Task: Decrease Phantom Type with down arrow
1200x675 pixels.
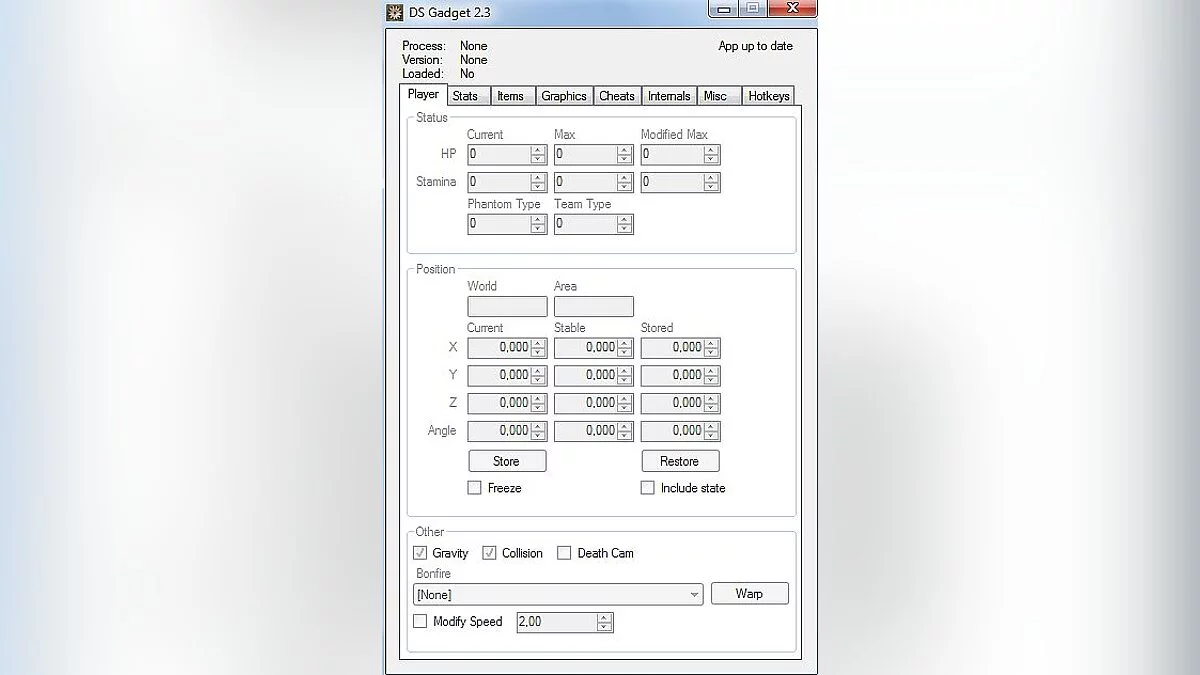Action: tap(538, 228)
